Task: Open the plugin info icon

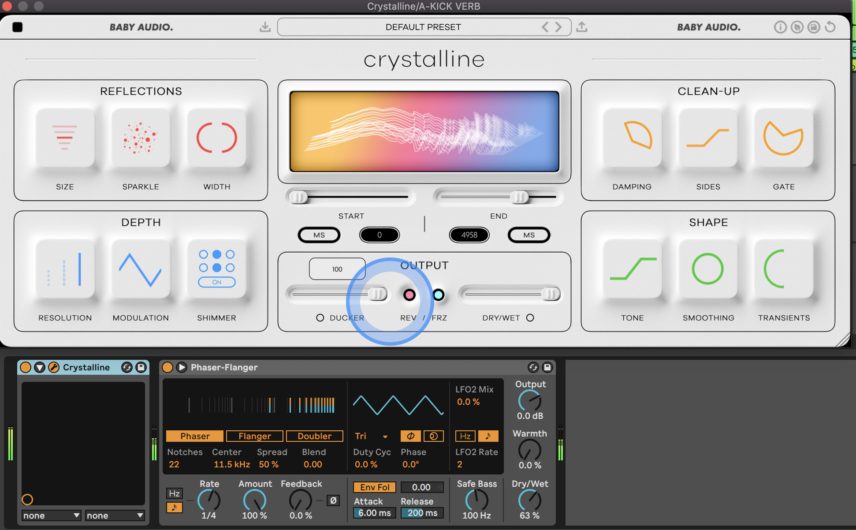Action: 780,27
